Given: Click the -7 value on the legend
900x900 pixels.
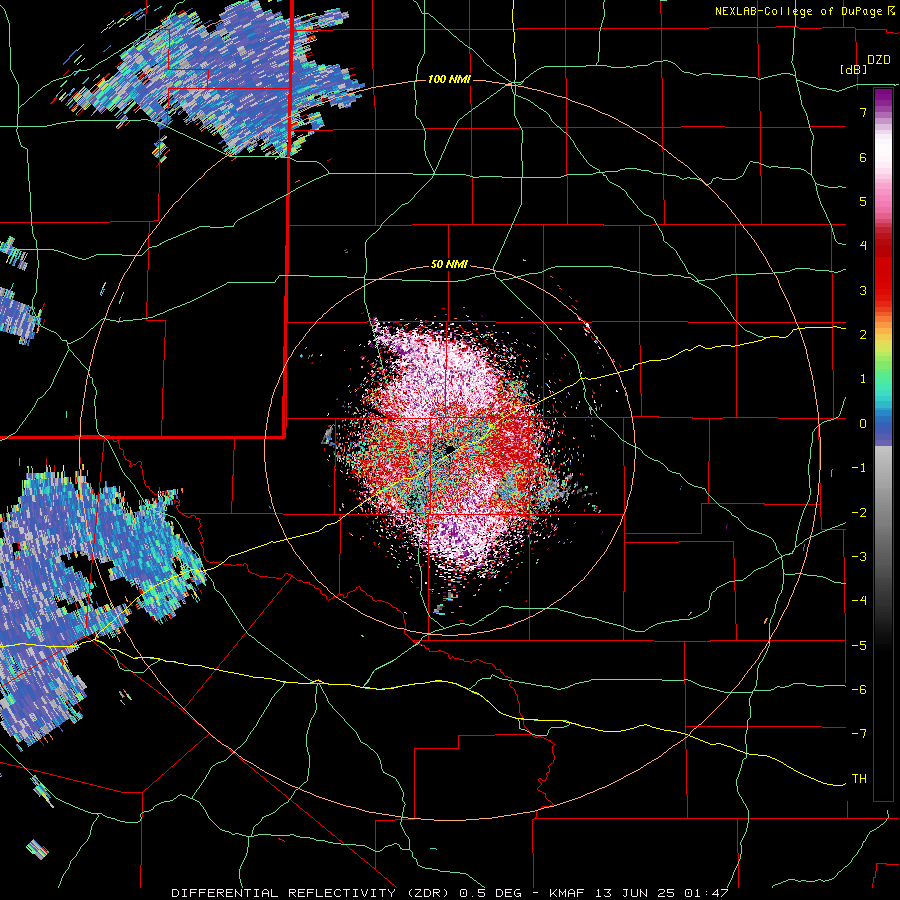Looking at the screenshot, I should point(859,734).
